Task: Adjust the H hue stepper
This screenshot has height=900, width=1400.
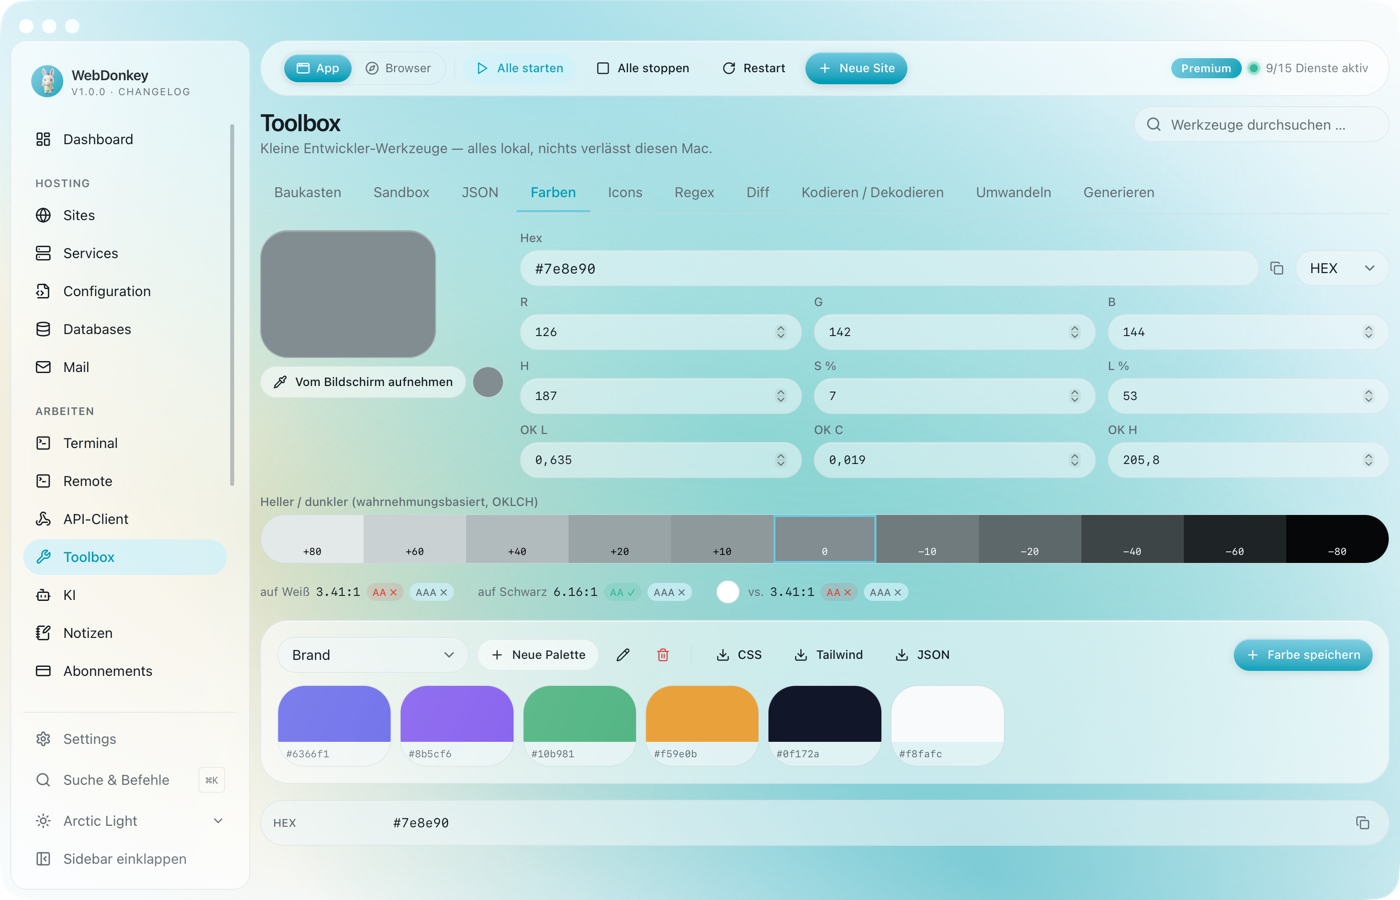Action: pyautogui.click(x=781, y=396)
